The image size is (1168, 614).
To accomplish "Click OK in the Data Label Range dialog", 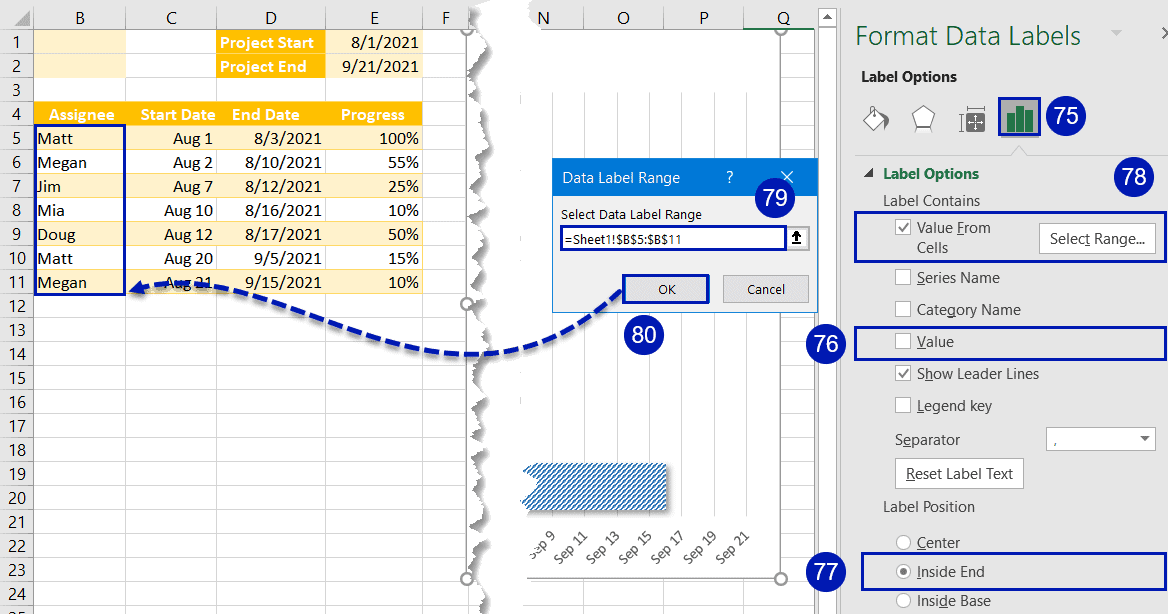I will click(x=665, y=289).
